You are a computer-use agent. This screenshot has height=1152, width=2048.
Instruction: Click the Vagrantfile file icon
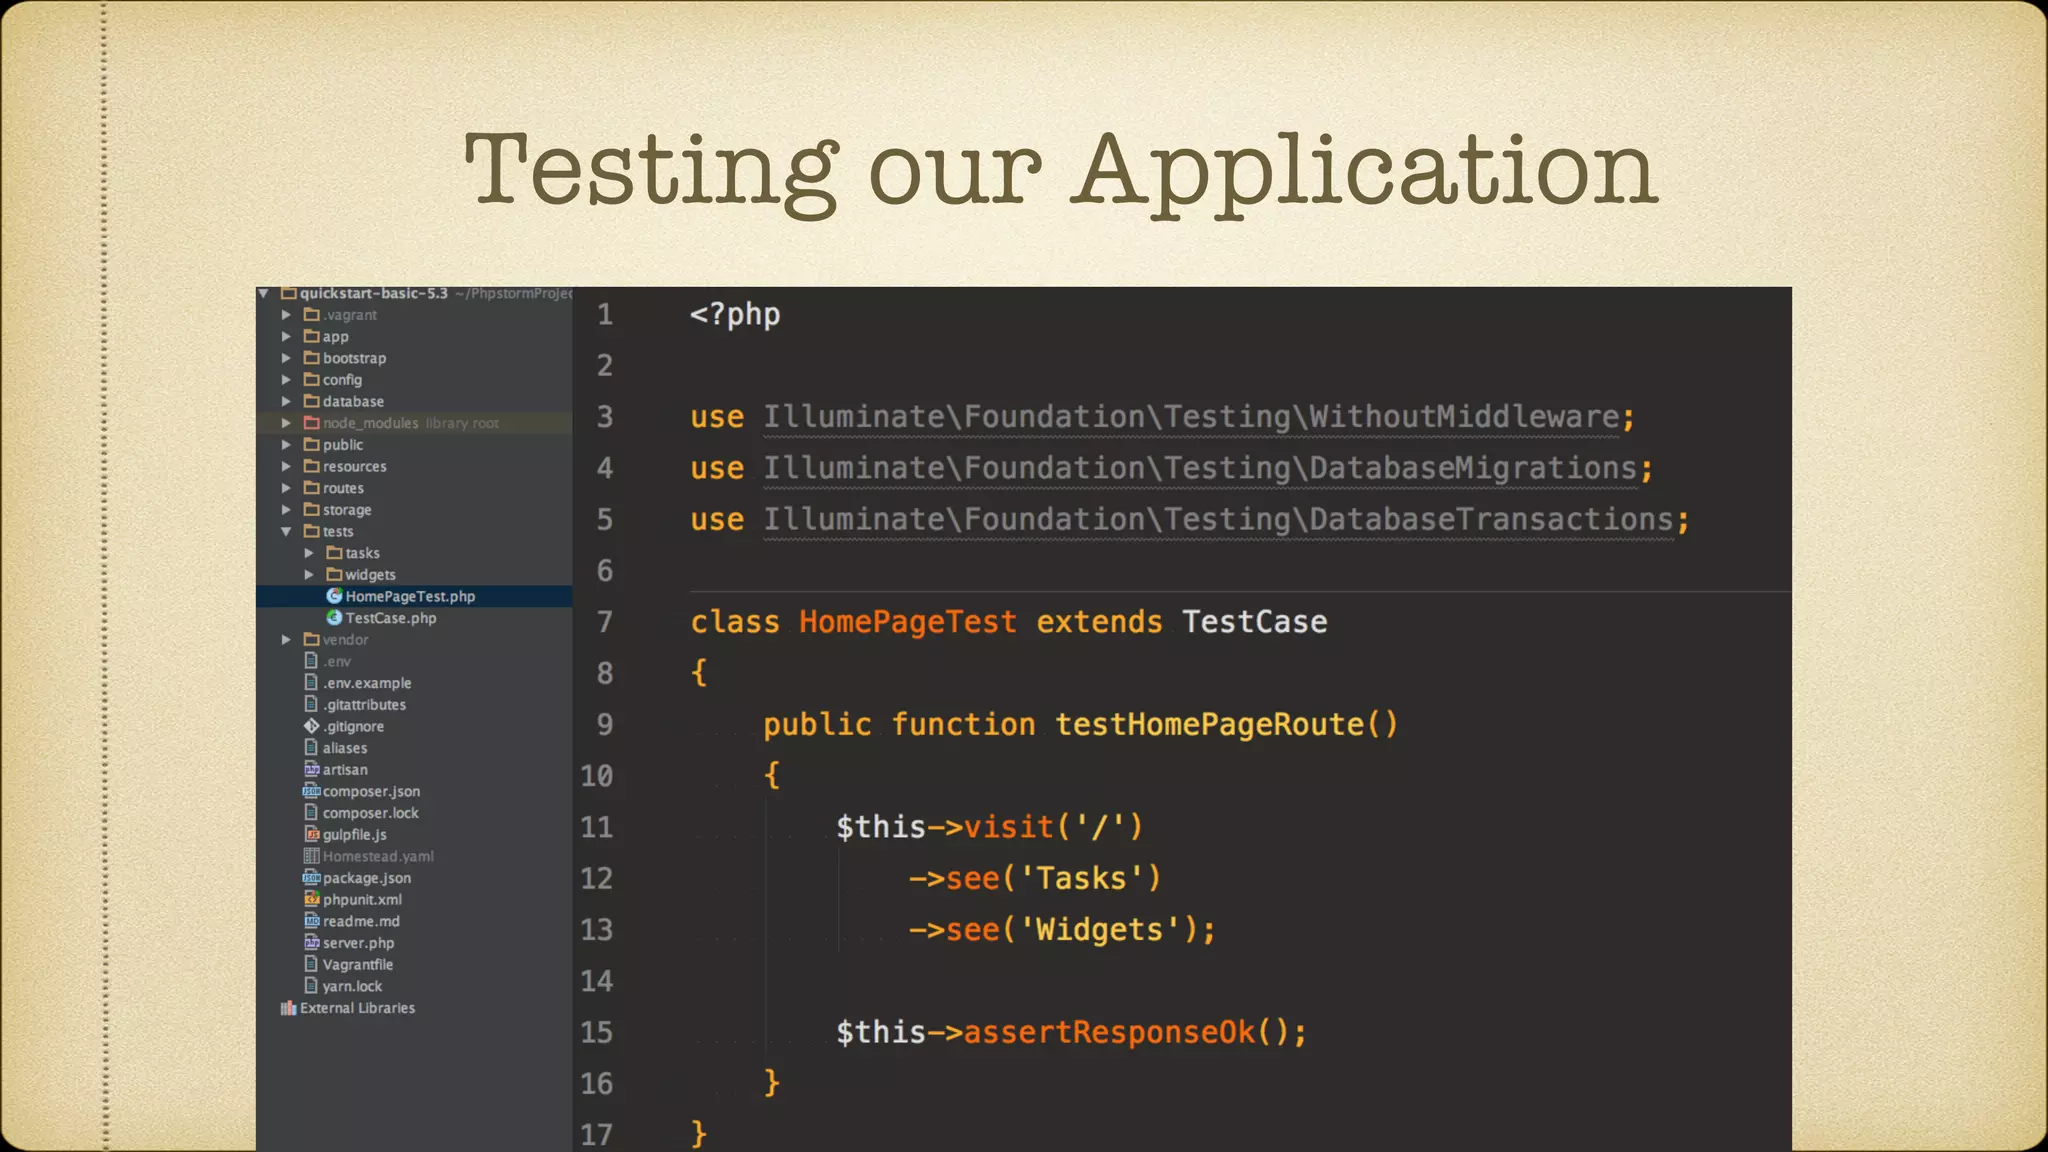click(x=311, y=965)
